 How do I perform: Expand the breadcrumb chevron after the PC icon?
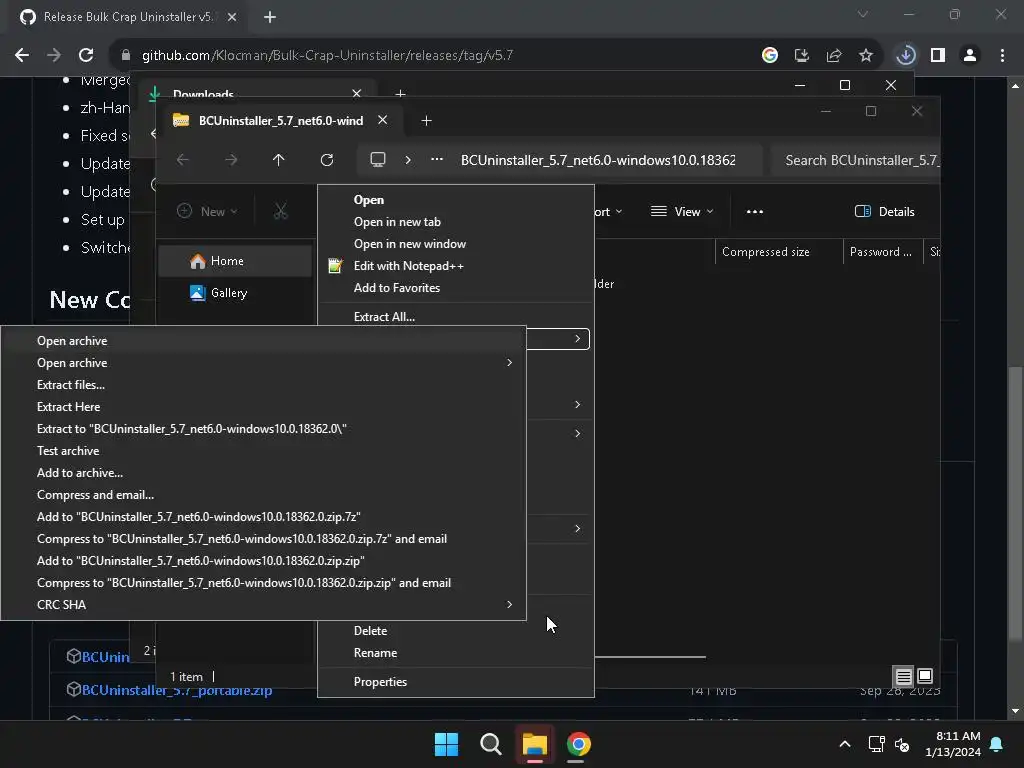coord(408,160)
